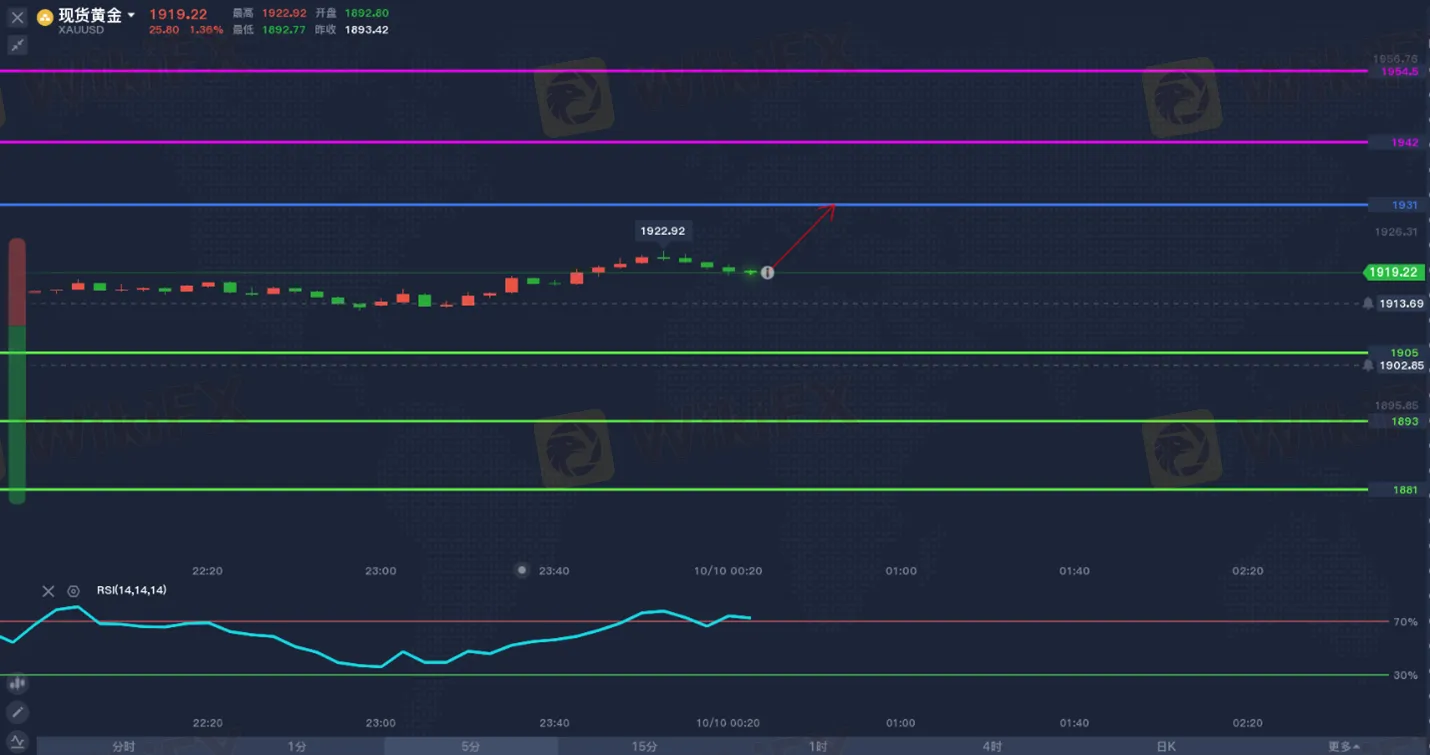
Task: Click the 70% RSI level label
Action: click(1405, 622)
